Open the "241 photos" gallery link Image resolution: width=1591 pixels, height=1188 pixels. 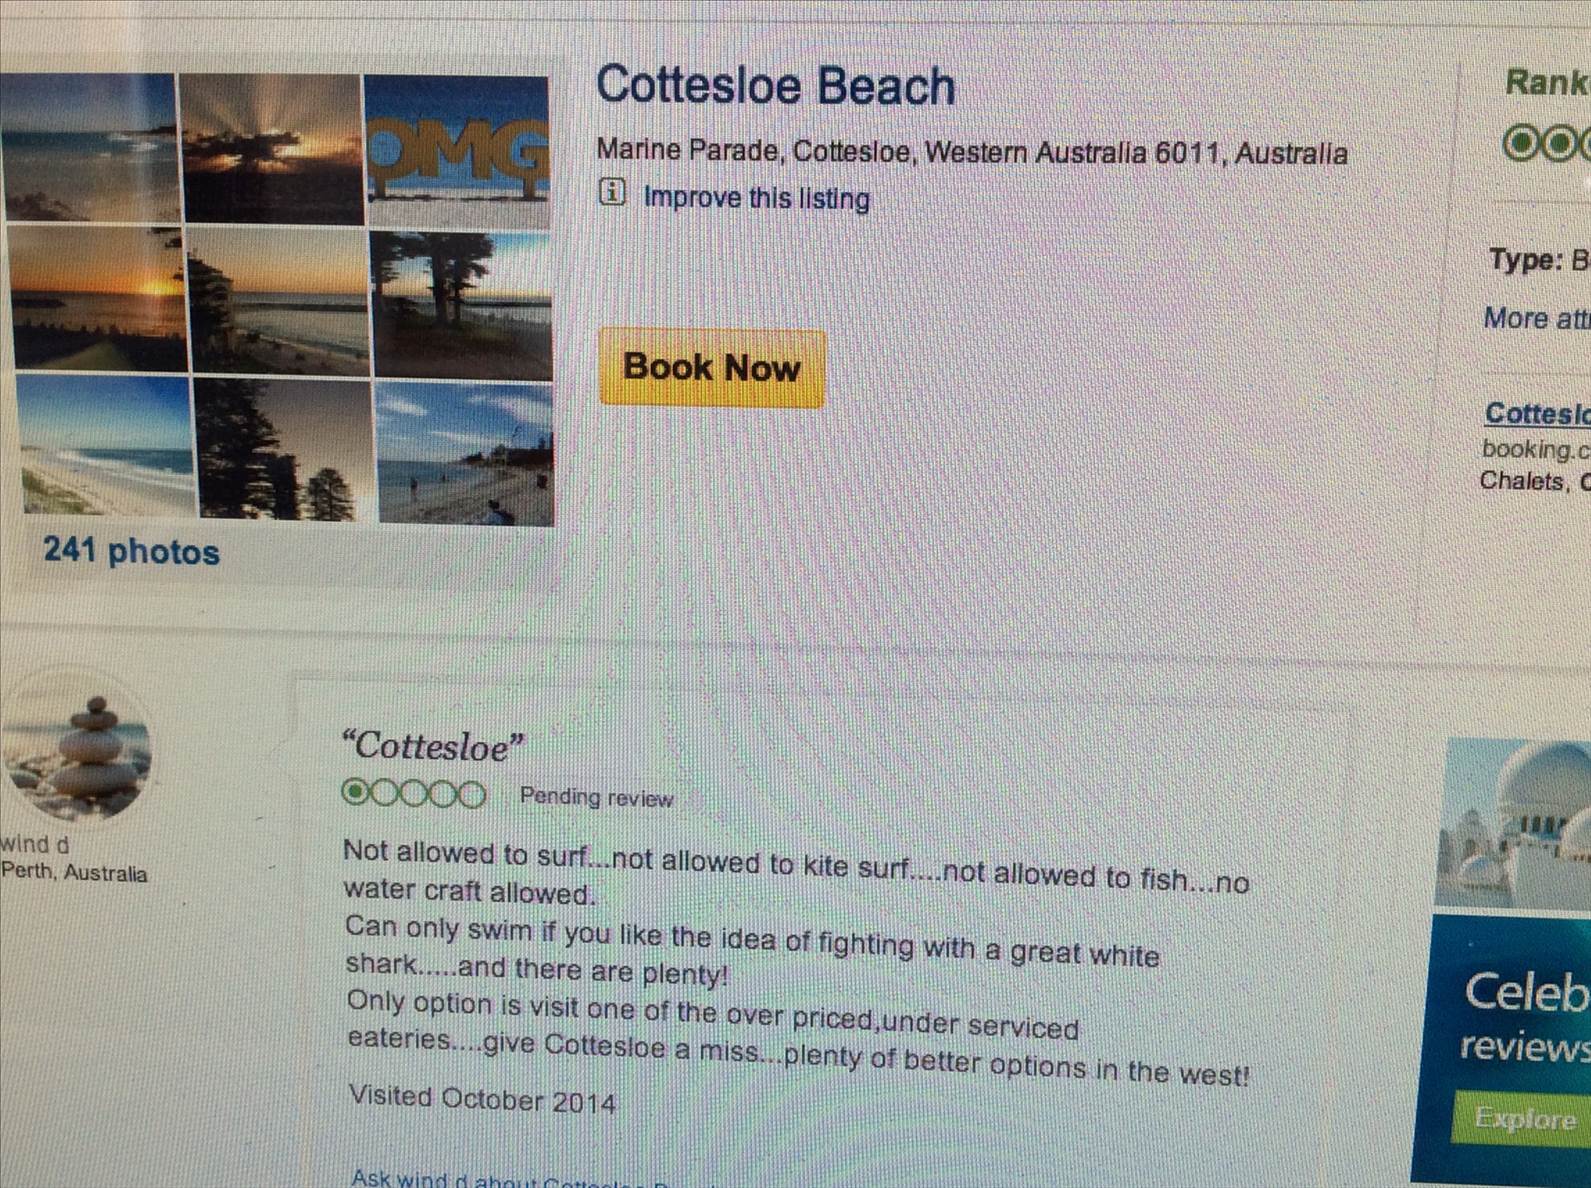click(131, 552)
